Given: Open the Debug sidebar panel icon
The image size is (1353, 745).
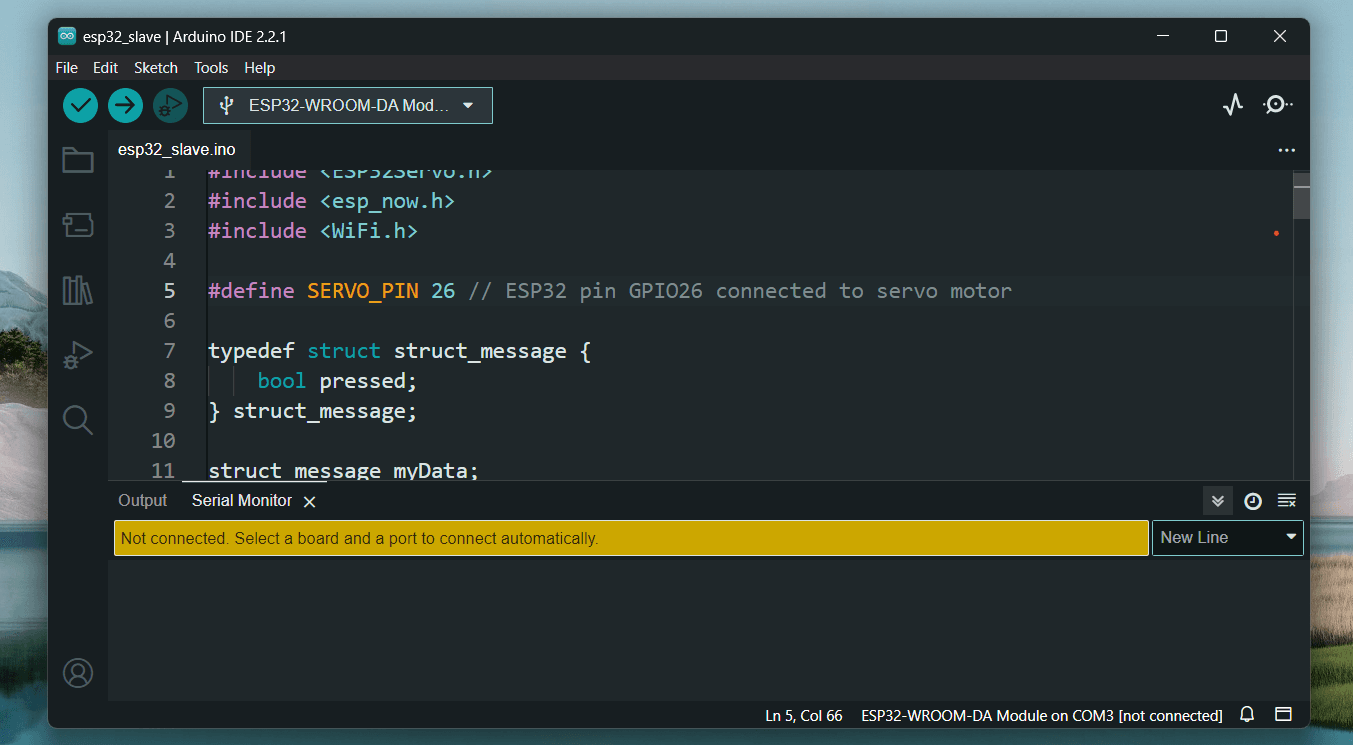Looking at the screenshot, I should pyautogui.click(x=78, y=355).
